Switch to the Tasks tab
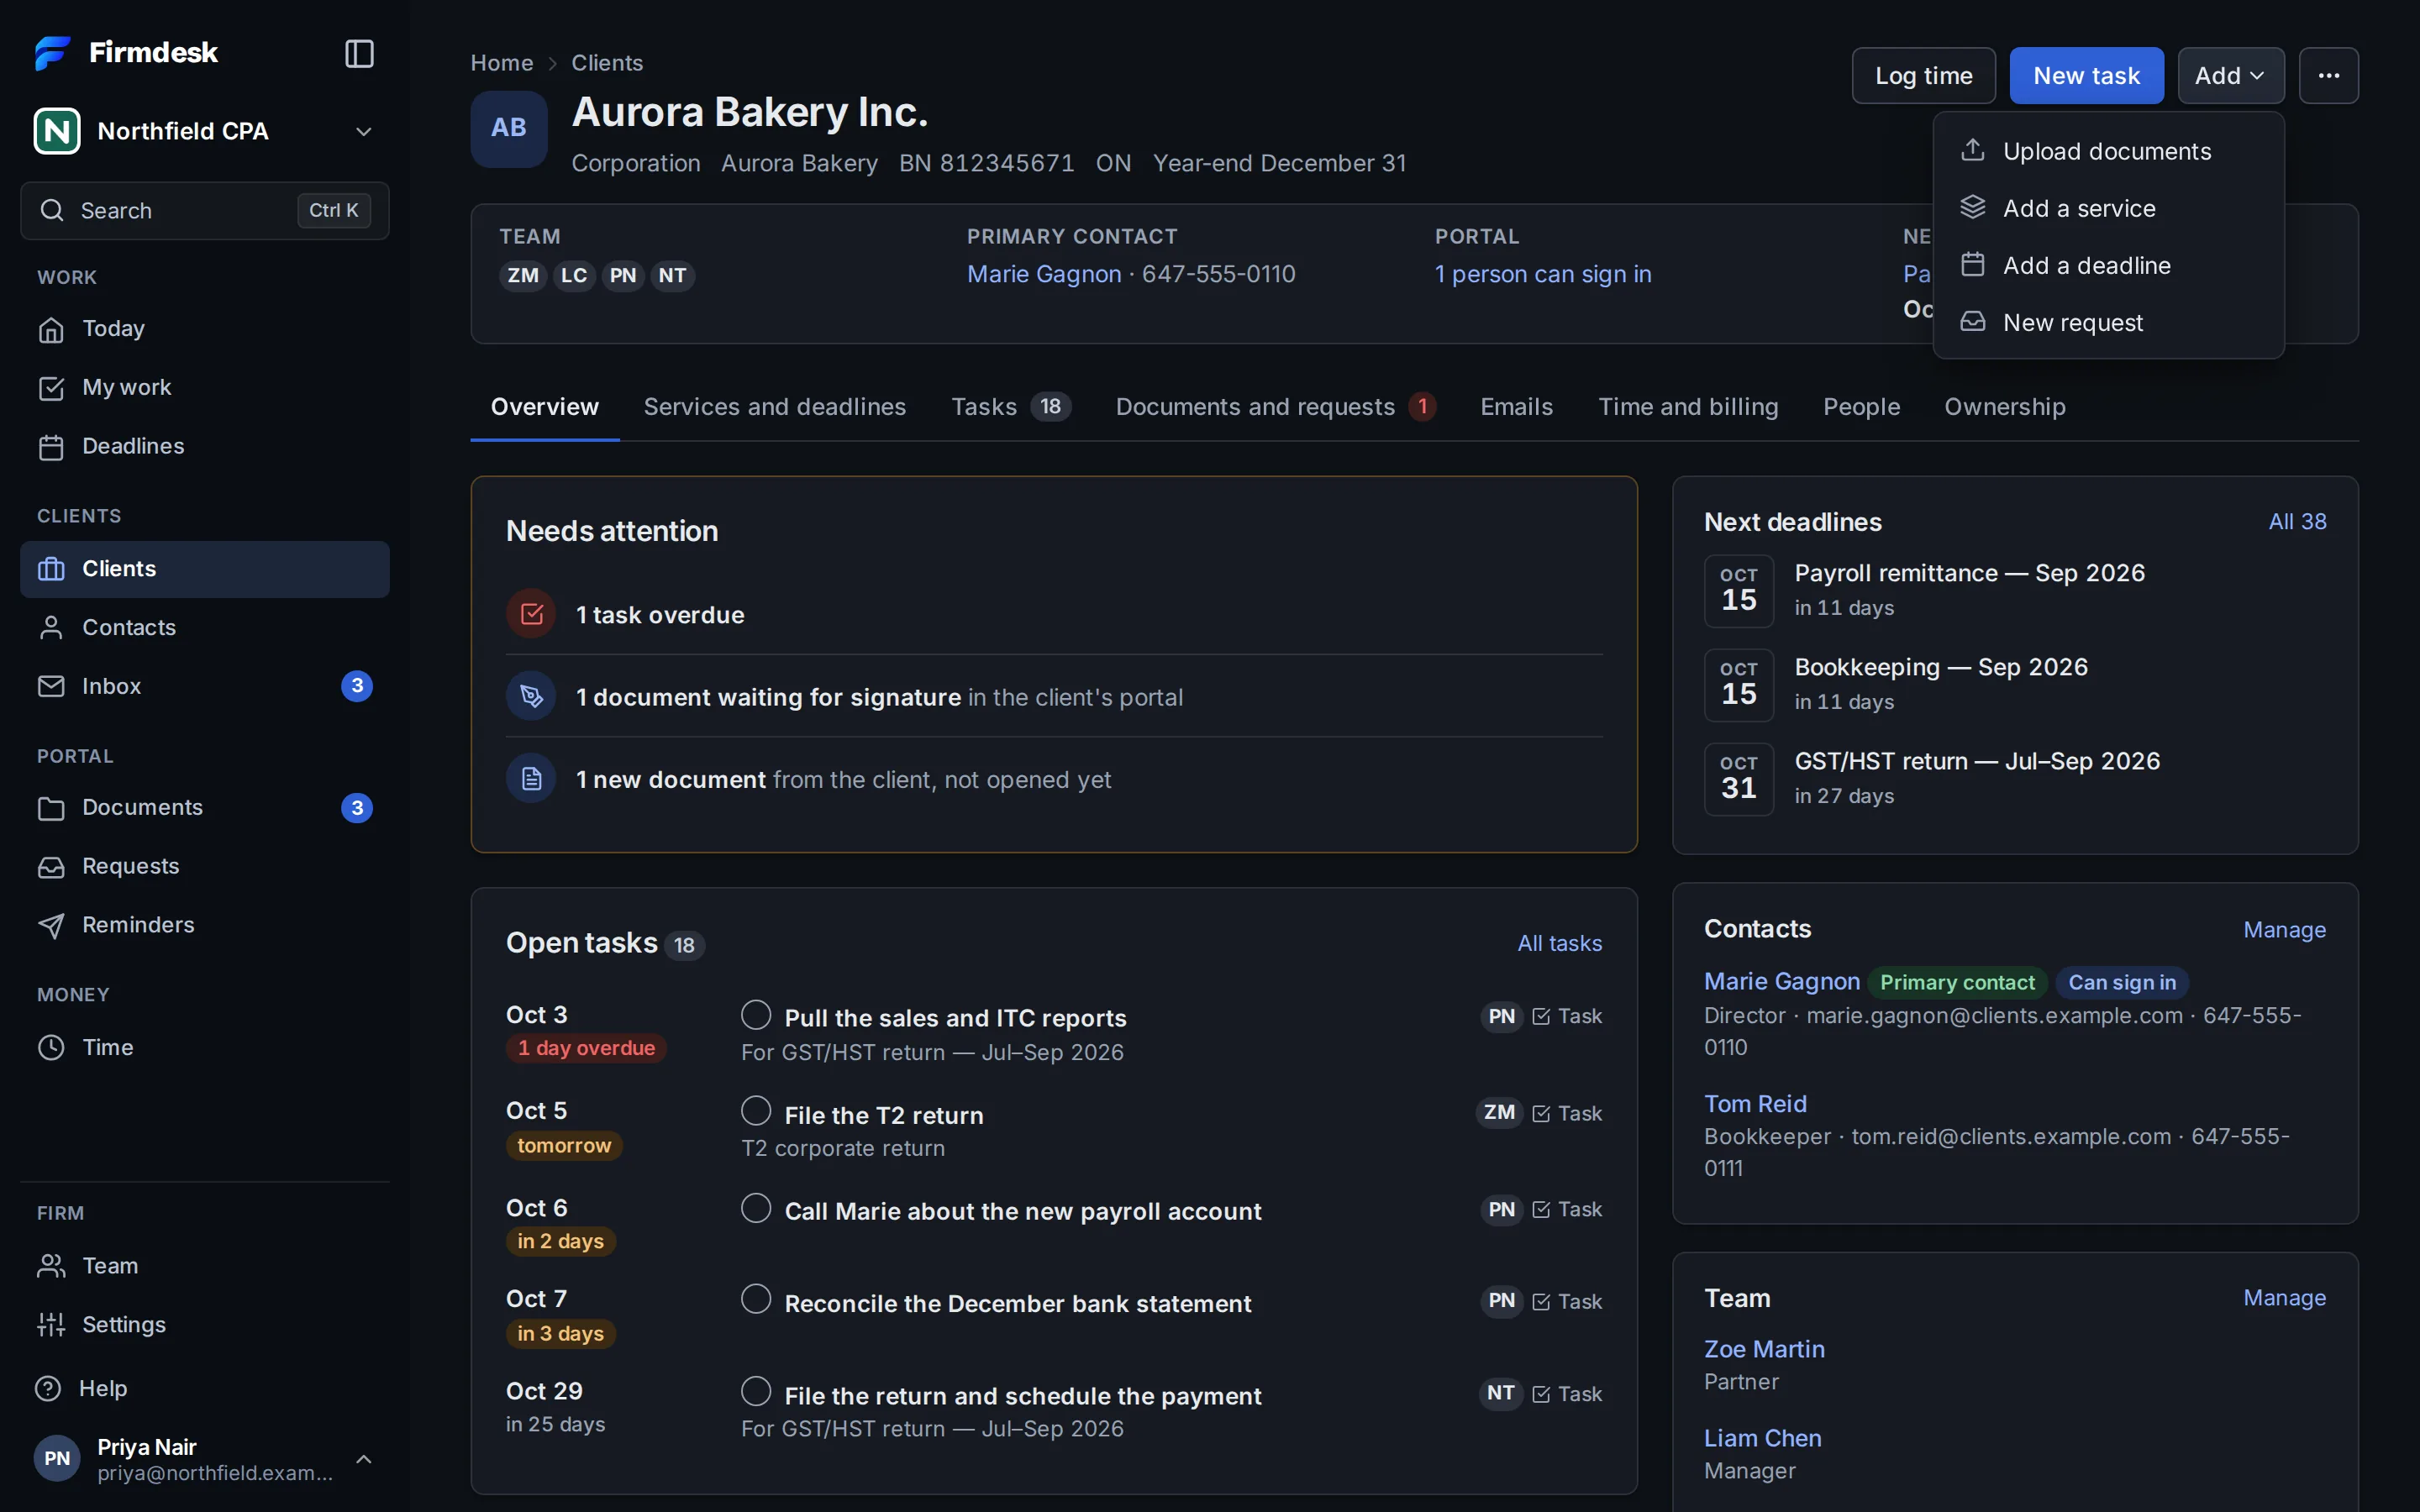The width and height of the screenshot is (2420, 1512). (x=1011, y=407)
